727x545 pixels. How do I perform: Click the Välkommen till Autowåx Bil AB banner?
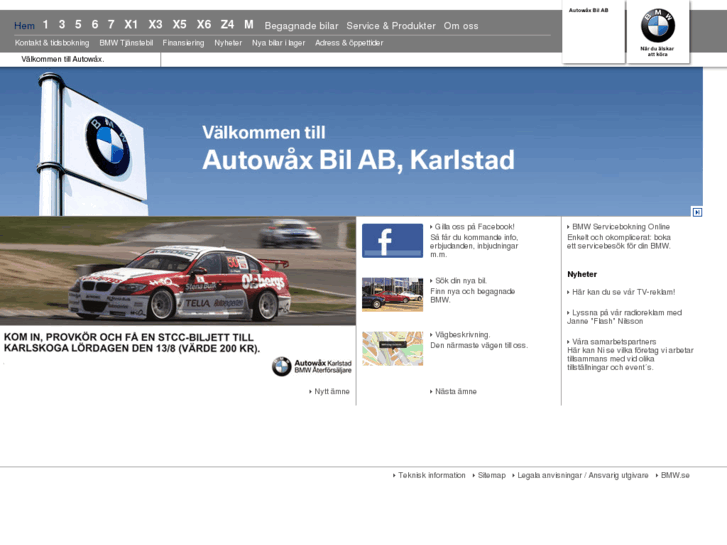pyautogui.click(x=351, y=141)
